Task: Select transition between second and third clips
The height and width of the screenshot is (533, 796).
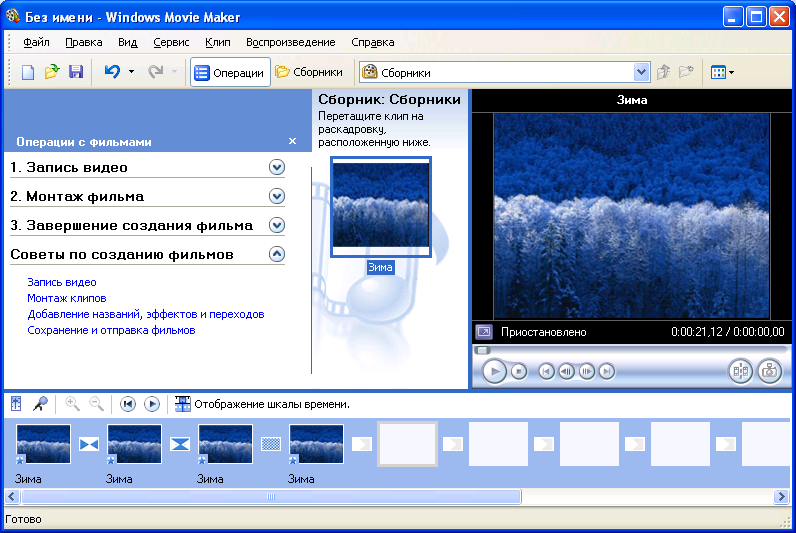Action: (180, 445)
